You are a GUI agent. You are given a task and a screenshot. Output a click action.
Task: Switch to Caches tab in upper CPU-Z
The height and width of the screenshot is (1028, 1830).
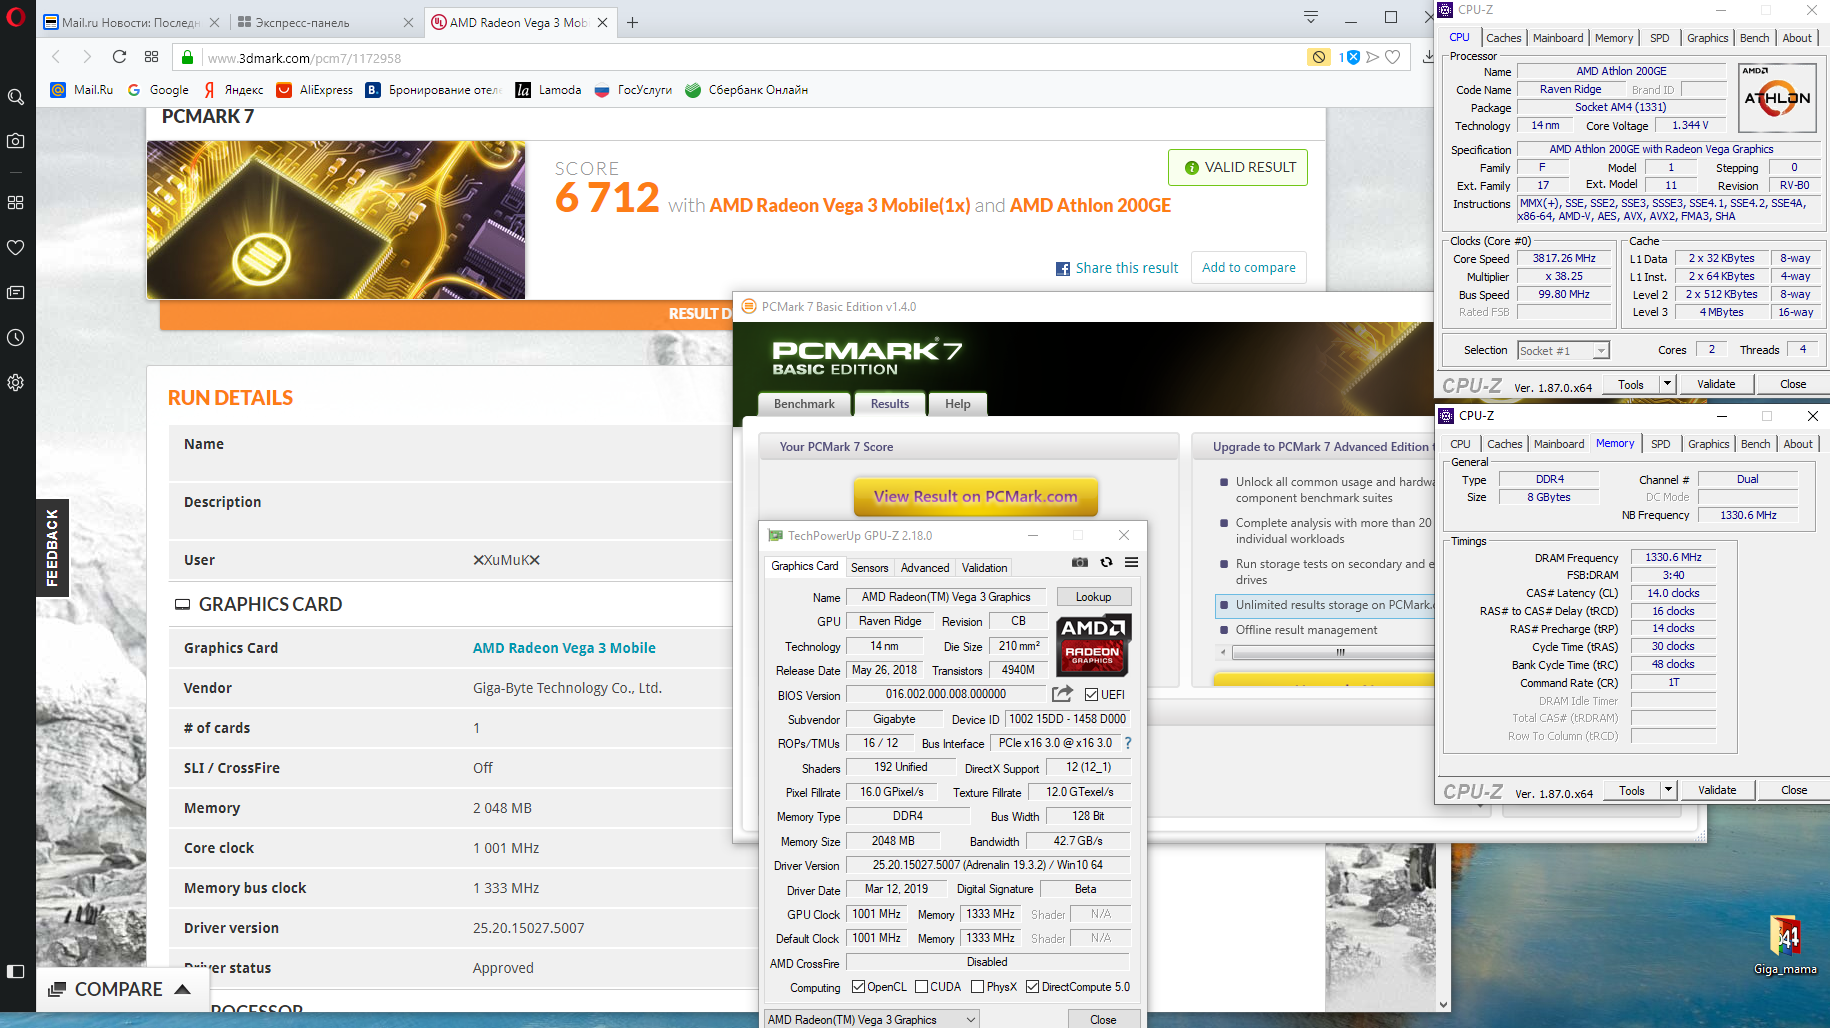[x=1503, y=38]
